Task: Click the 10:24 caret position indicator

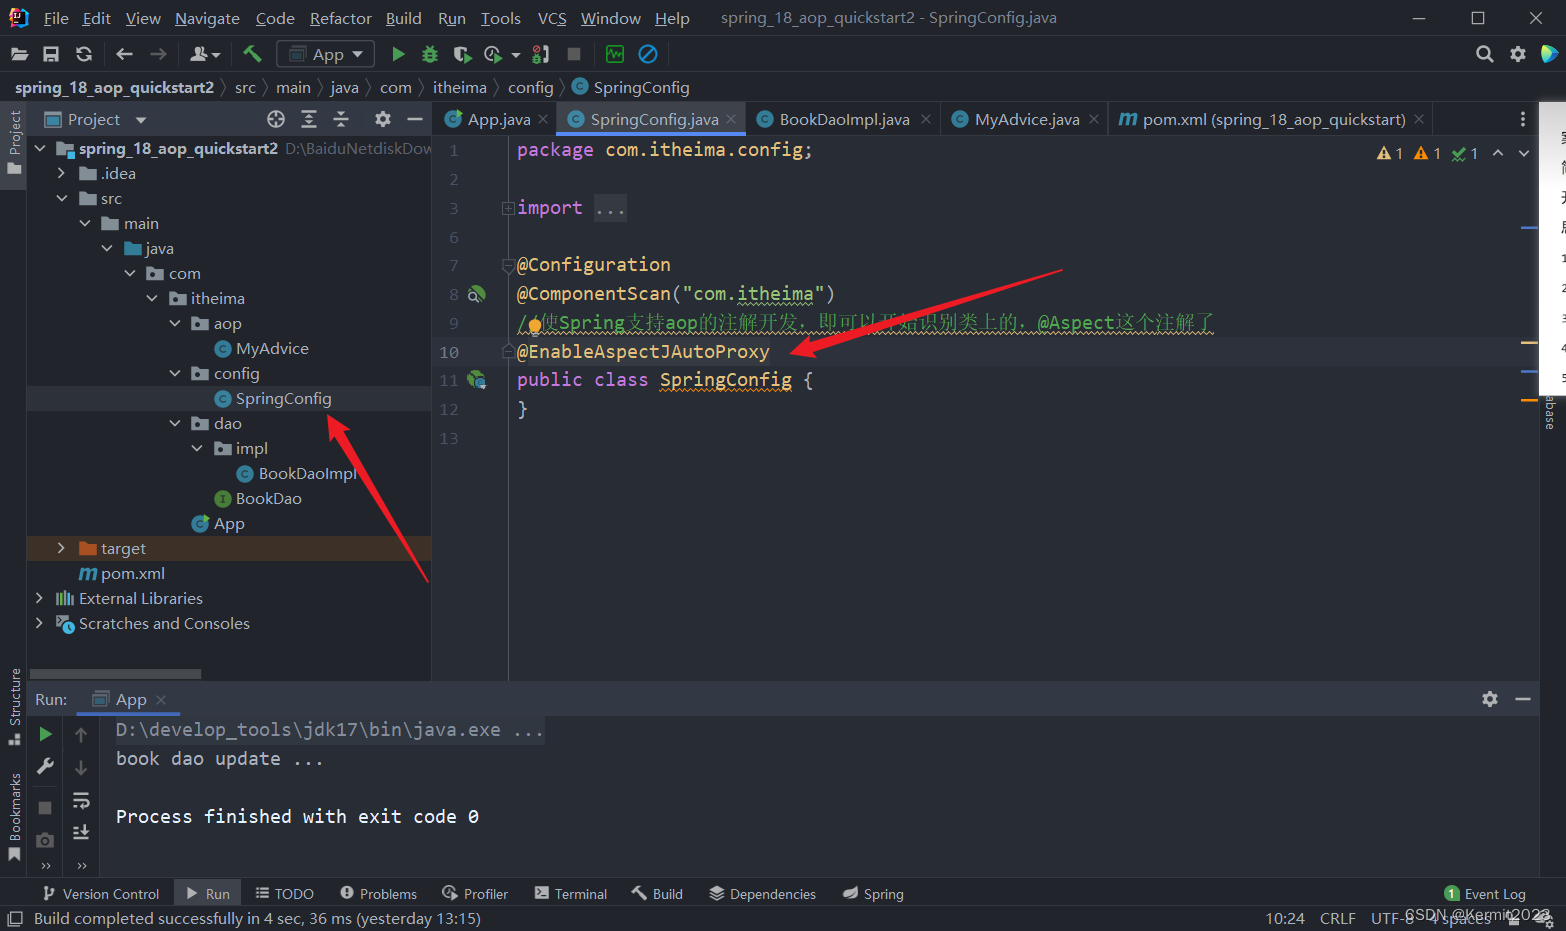Action: point(1285,918)
